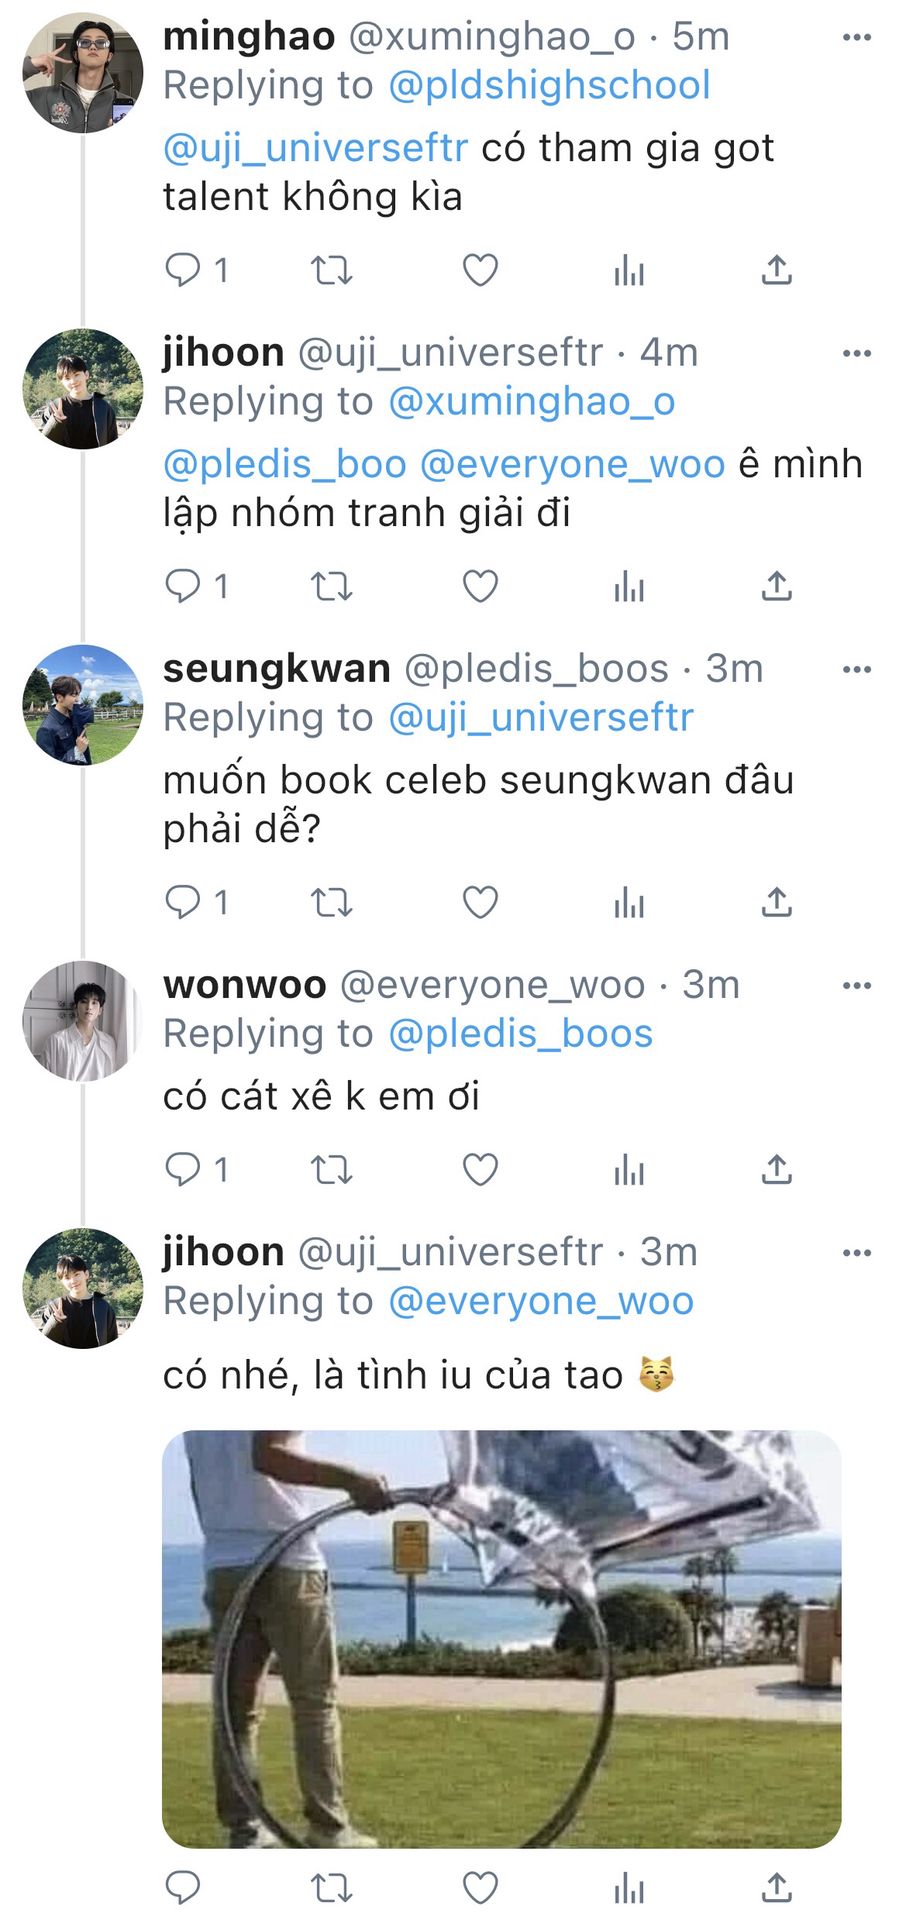
Task: Share seungkwan's book celeb tweet
Action: pos(776,902)
